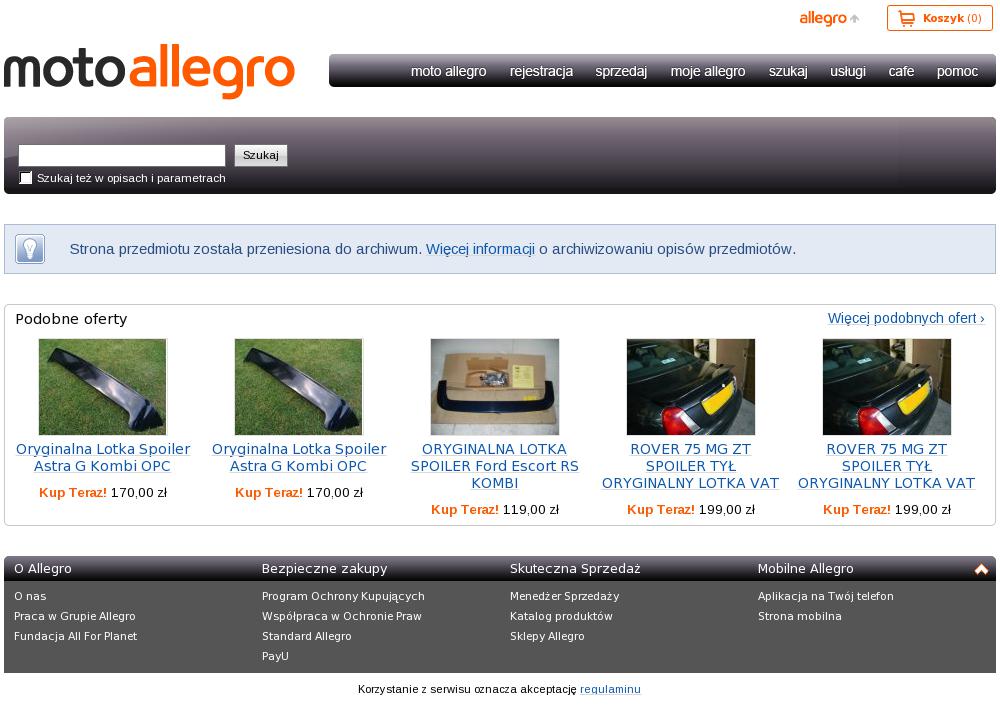The image size is (1000, 709).
Task: Open first Astra G Kombi spoiler thumbnail
Action: point(103,387)
